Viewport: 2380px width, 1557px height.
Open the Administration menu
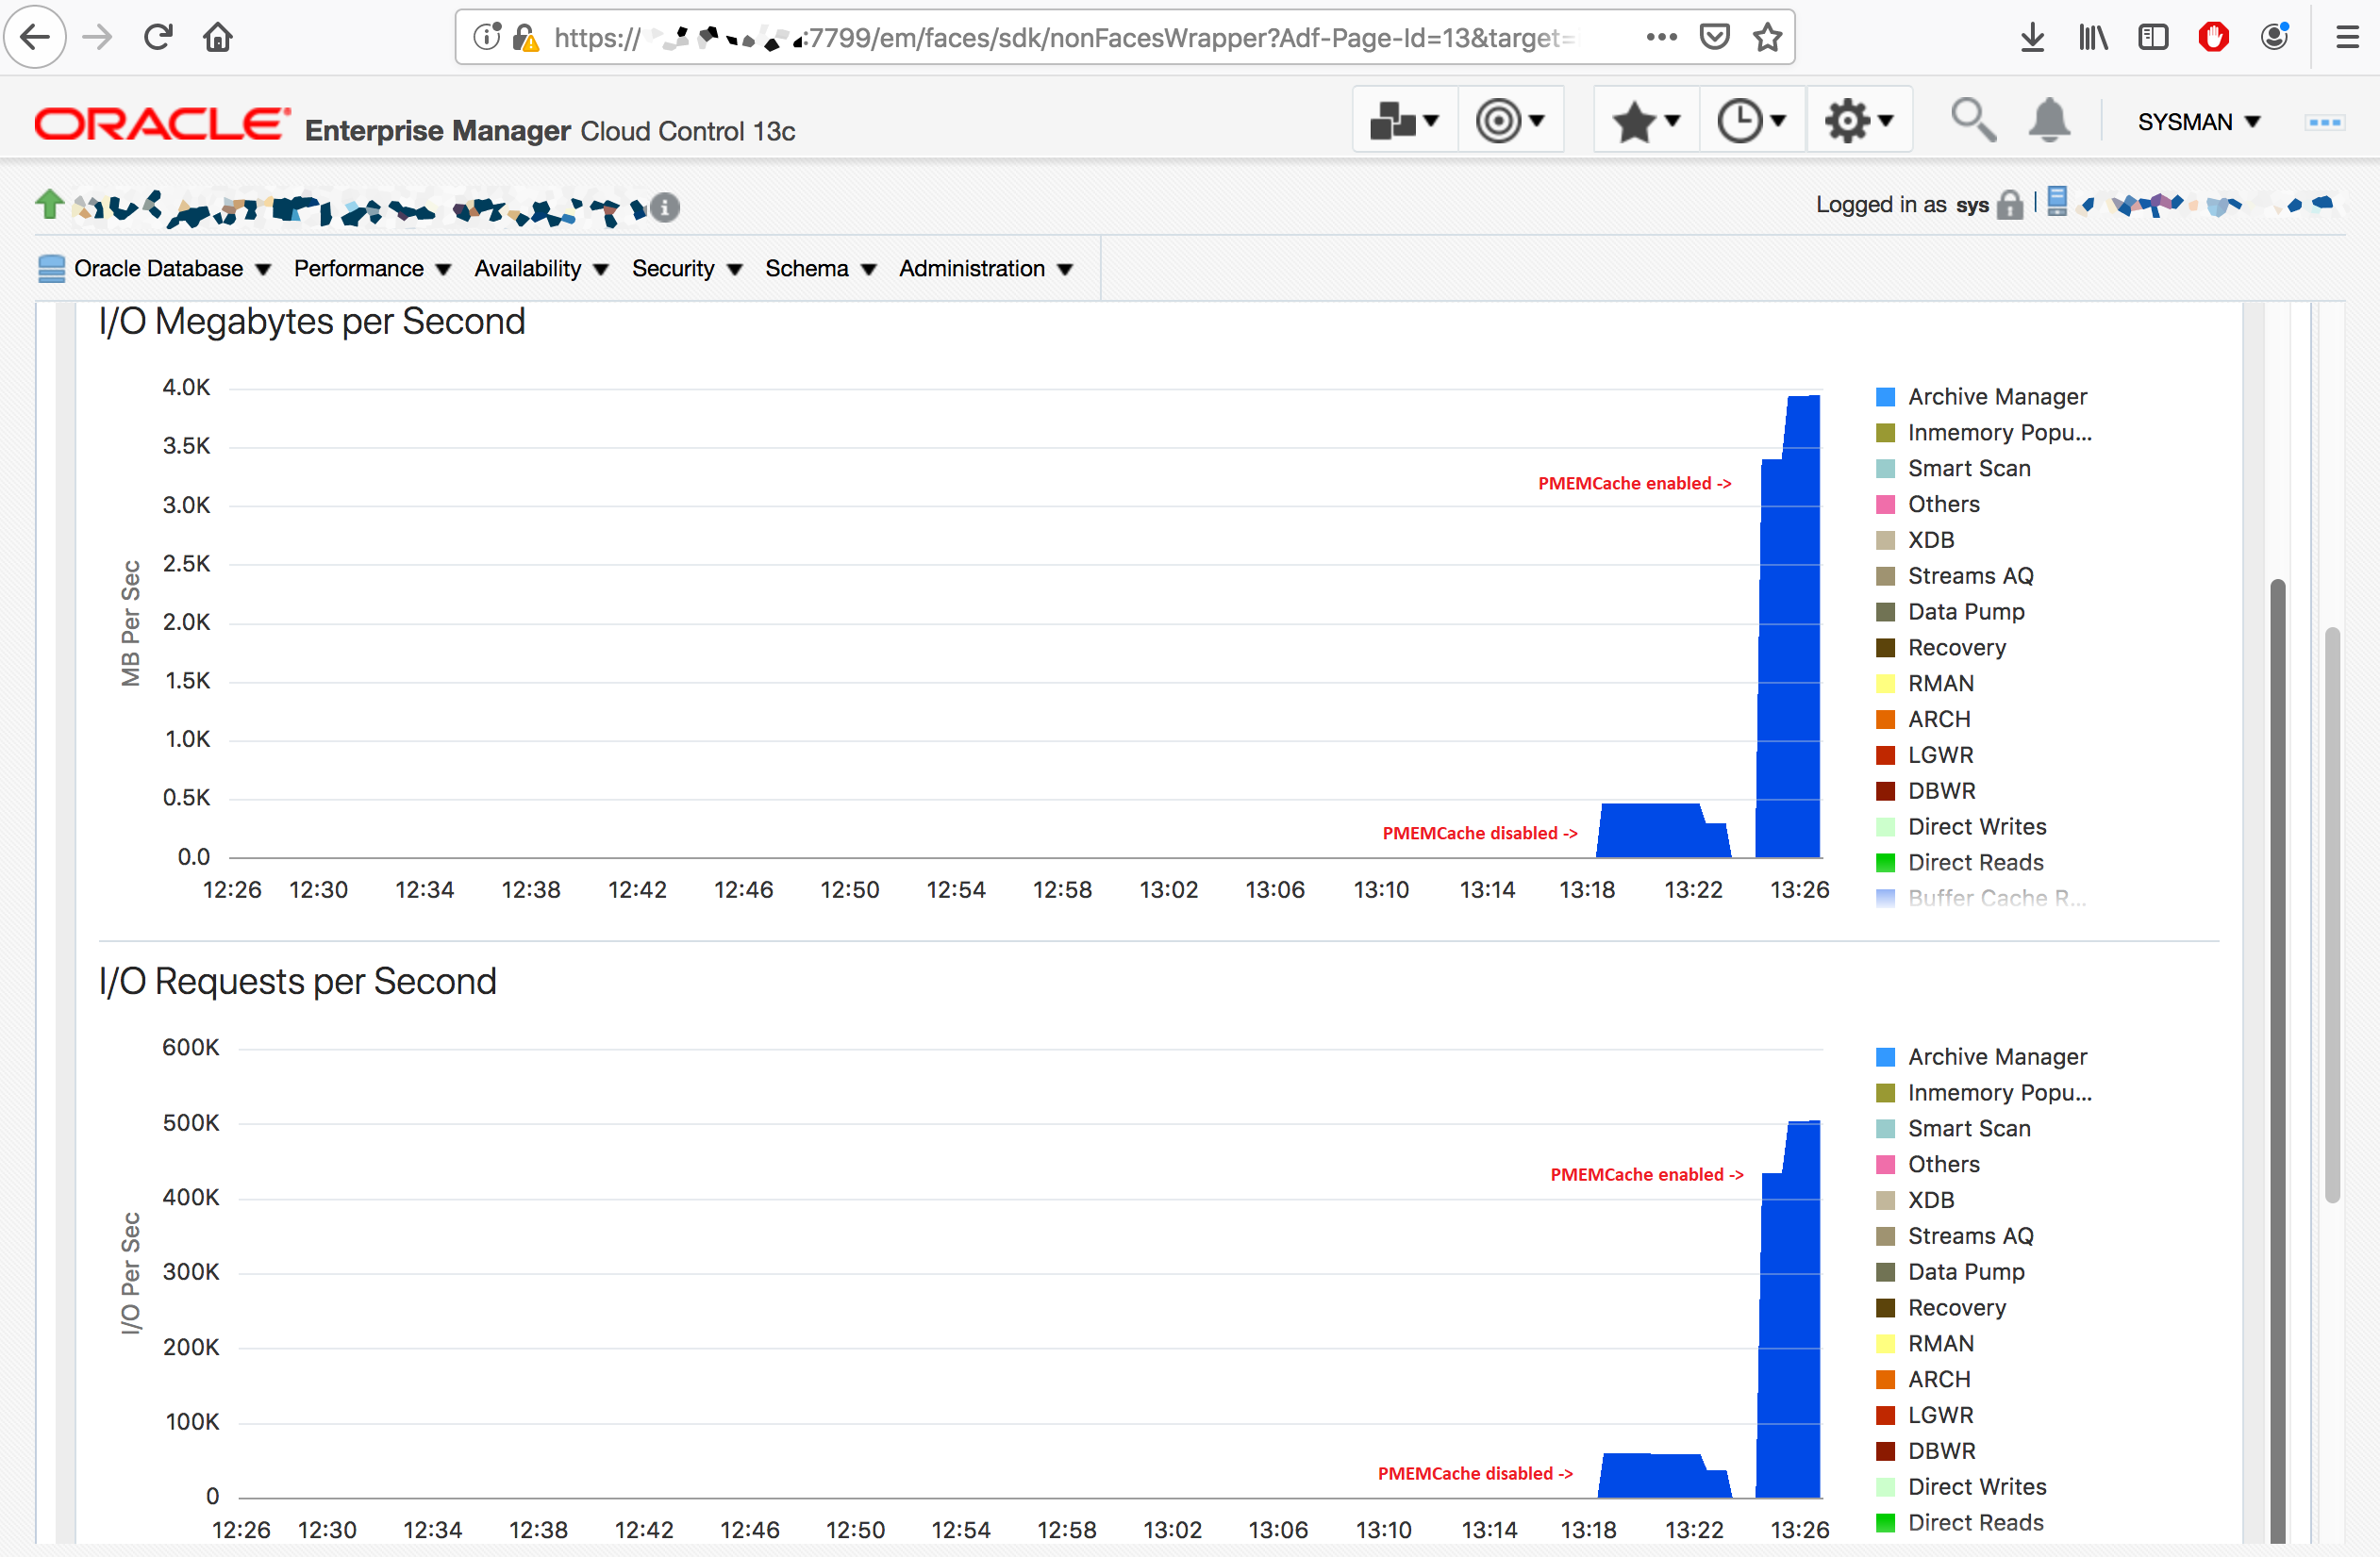click(x=985, y=269)
